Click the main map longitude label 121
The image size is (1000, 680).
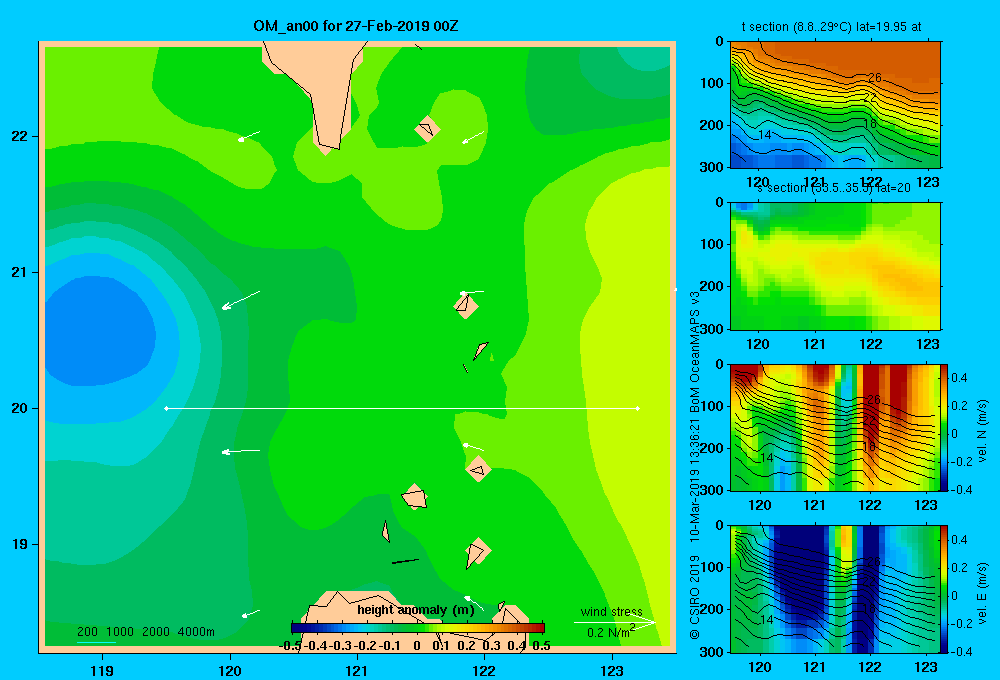[357, 670]
